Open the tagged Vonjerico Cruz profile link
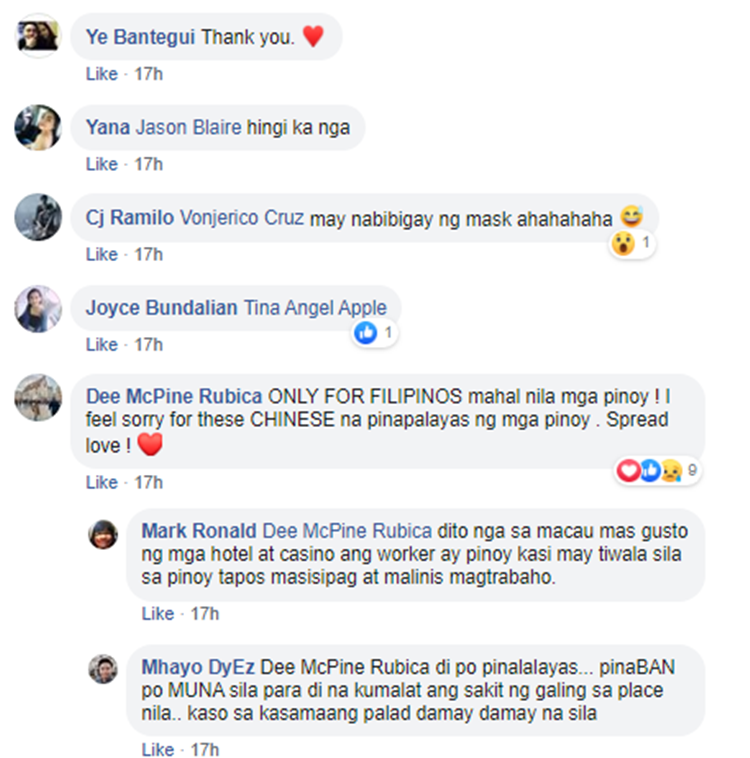 coord(242,218)
